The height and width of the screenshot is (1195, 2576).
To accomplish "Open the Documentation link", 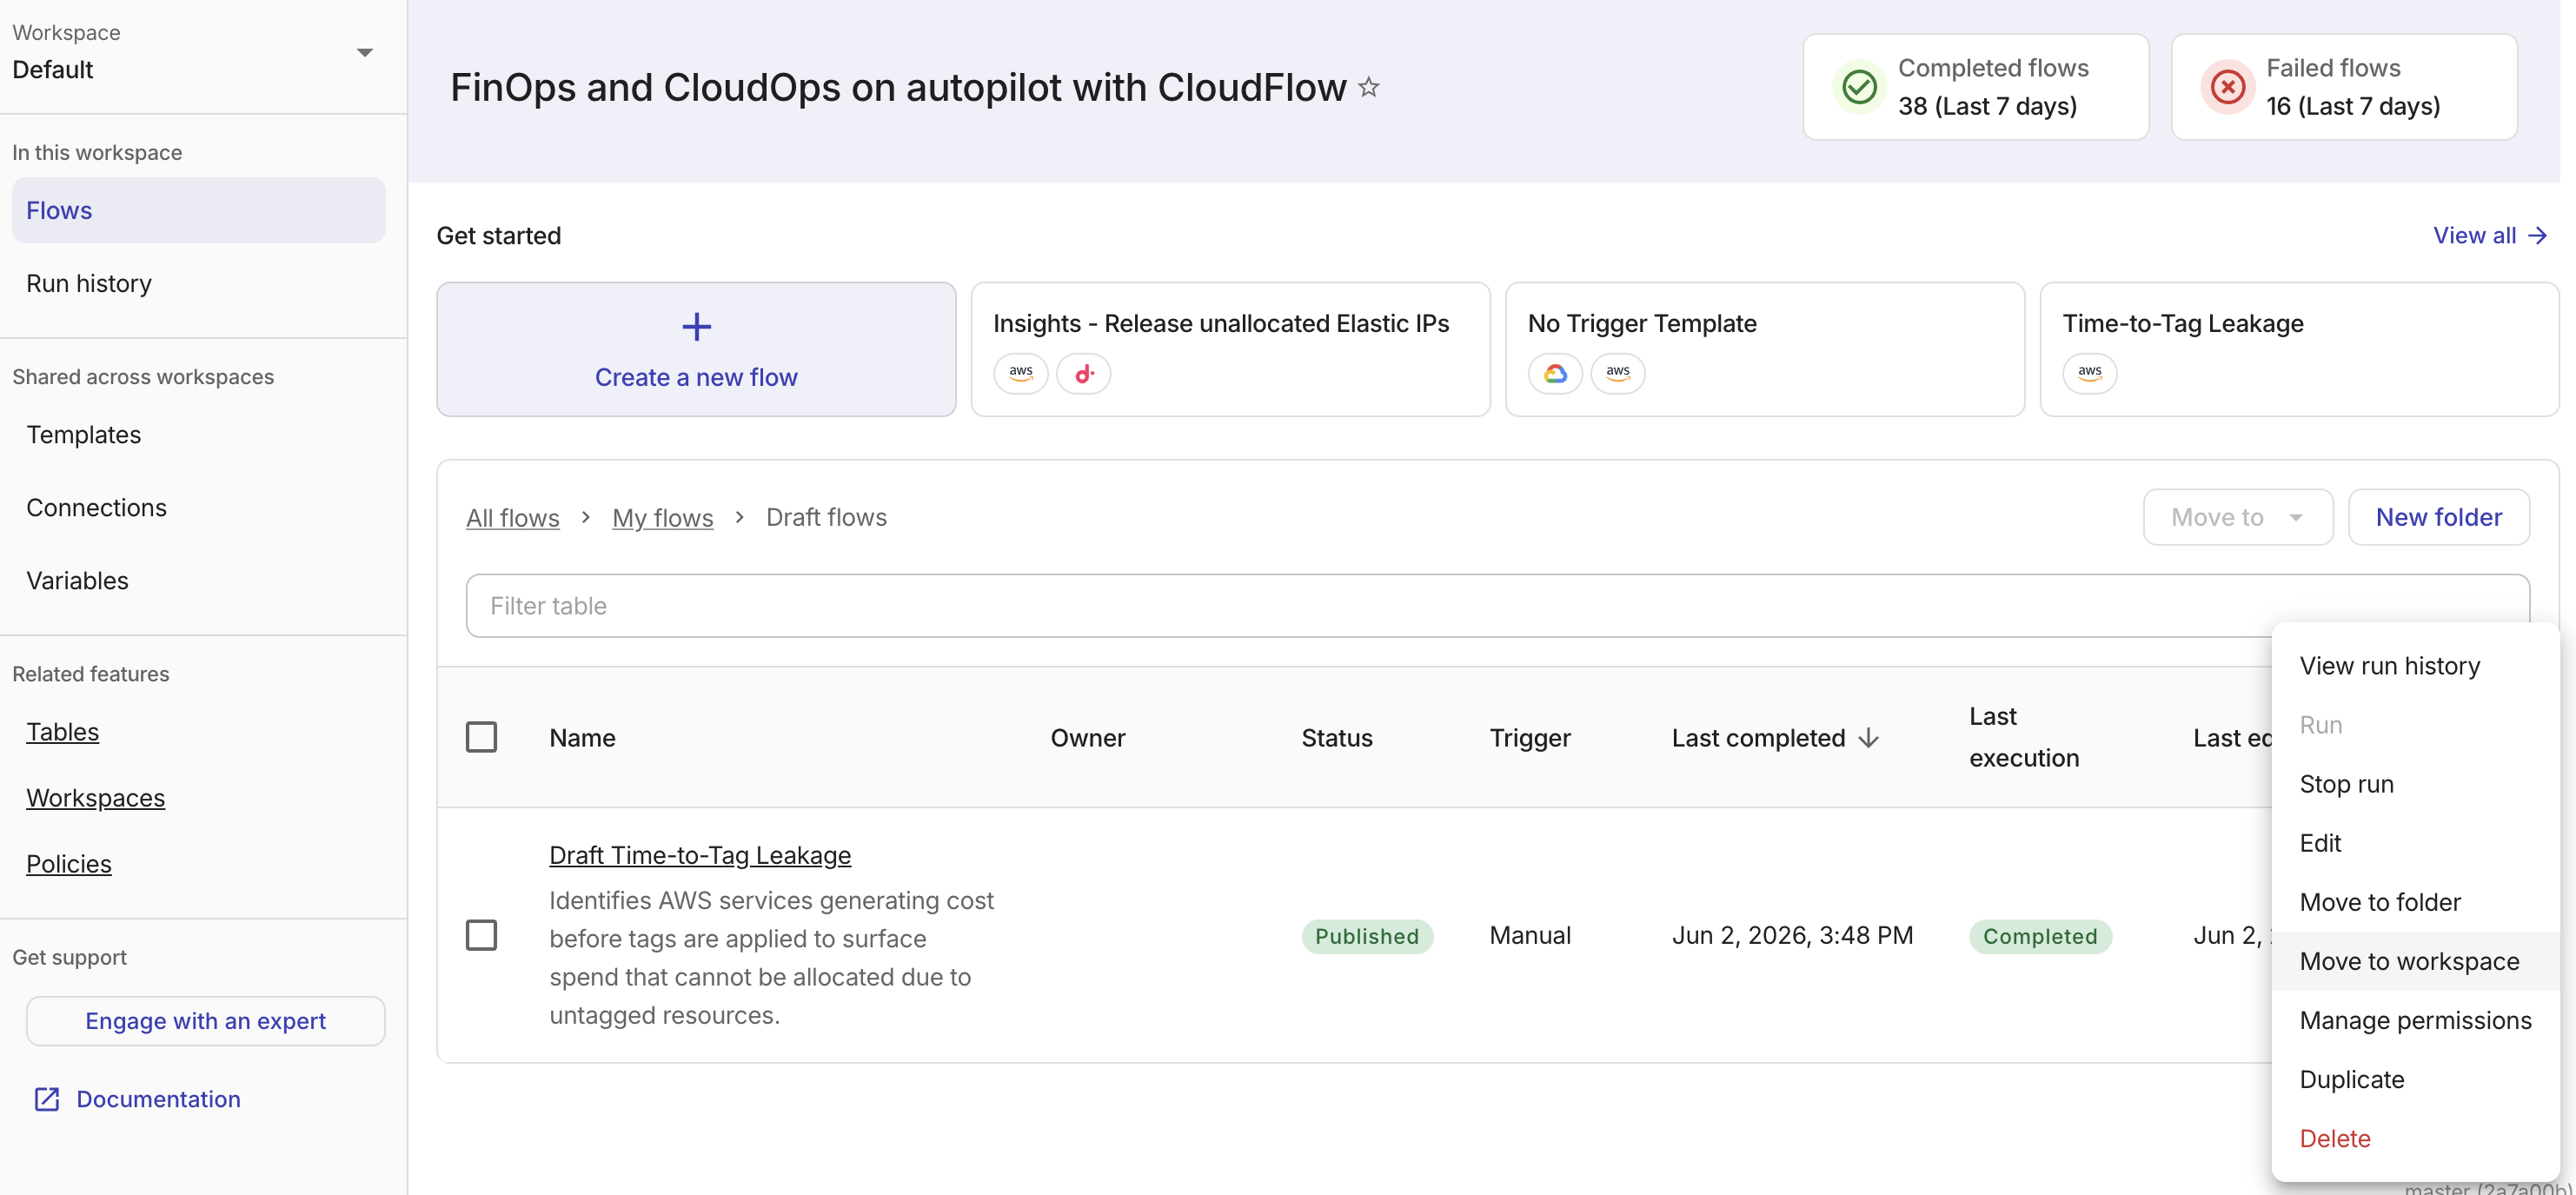I will [158, 1099].
